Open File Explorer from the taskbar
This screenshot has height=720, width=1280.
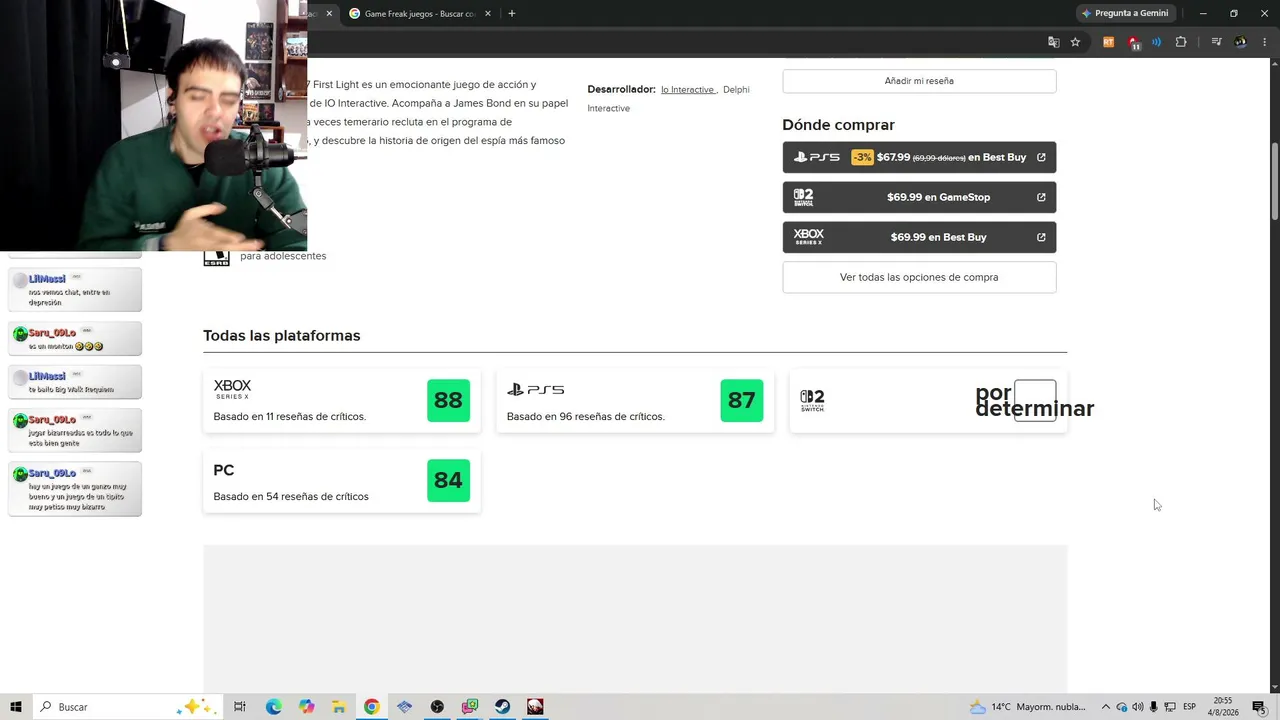[x=339, y=707]
